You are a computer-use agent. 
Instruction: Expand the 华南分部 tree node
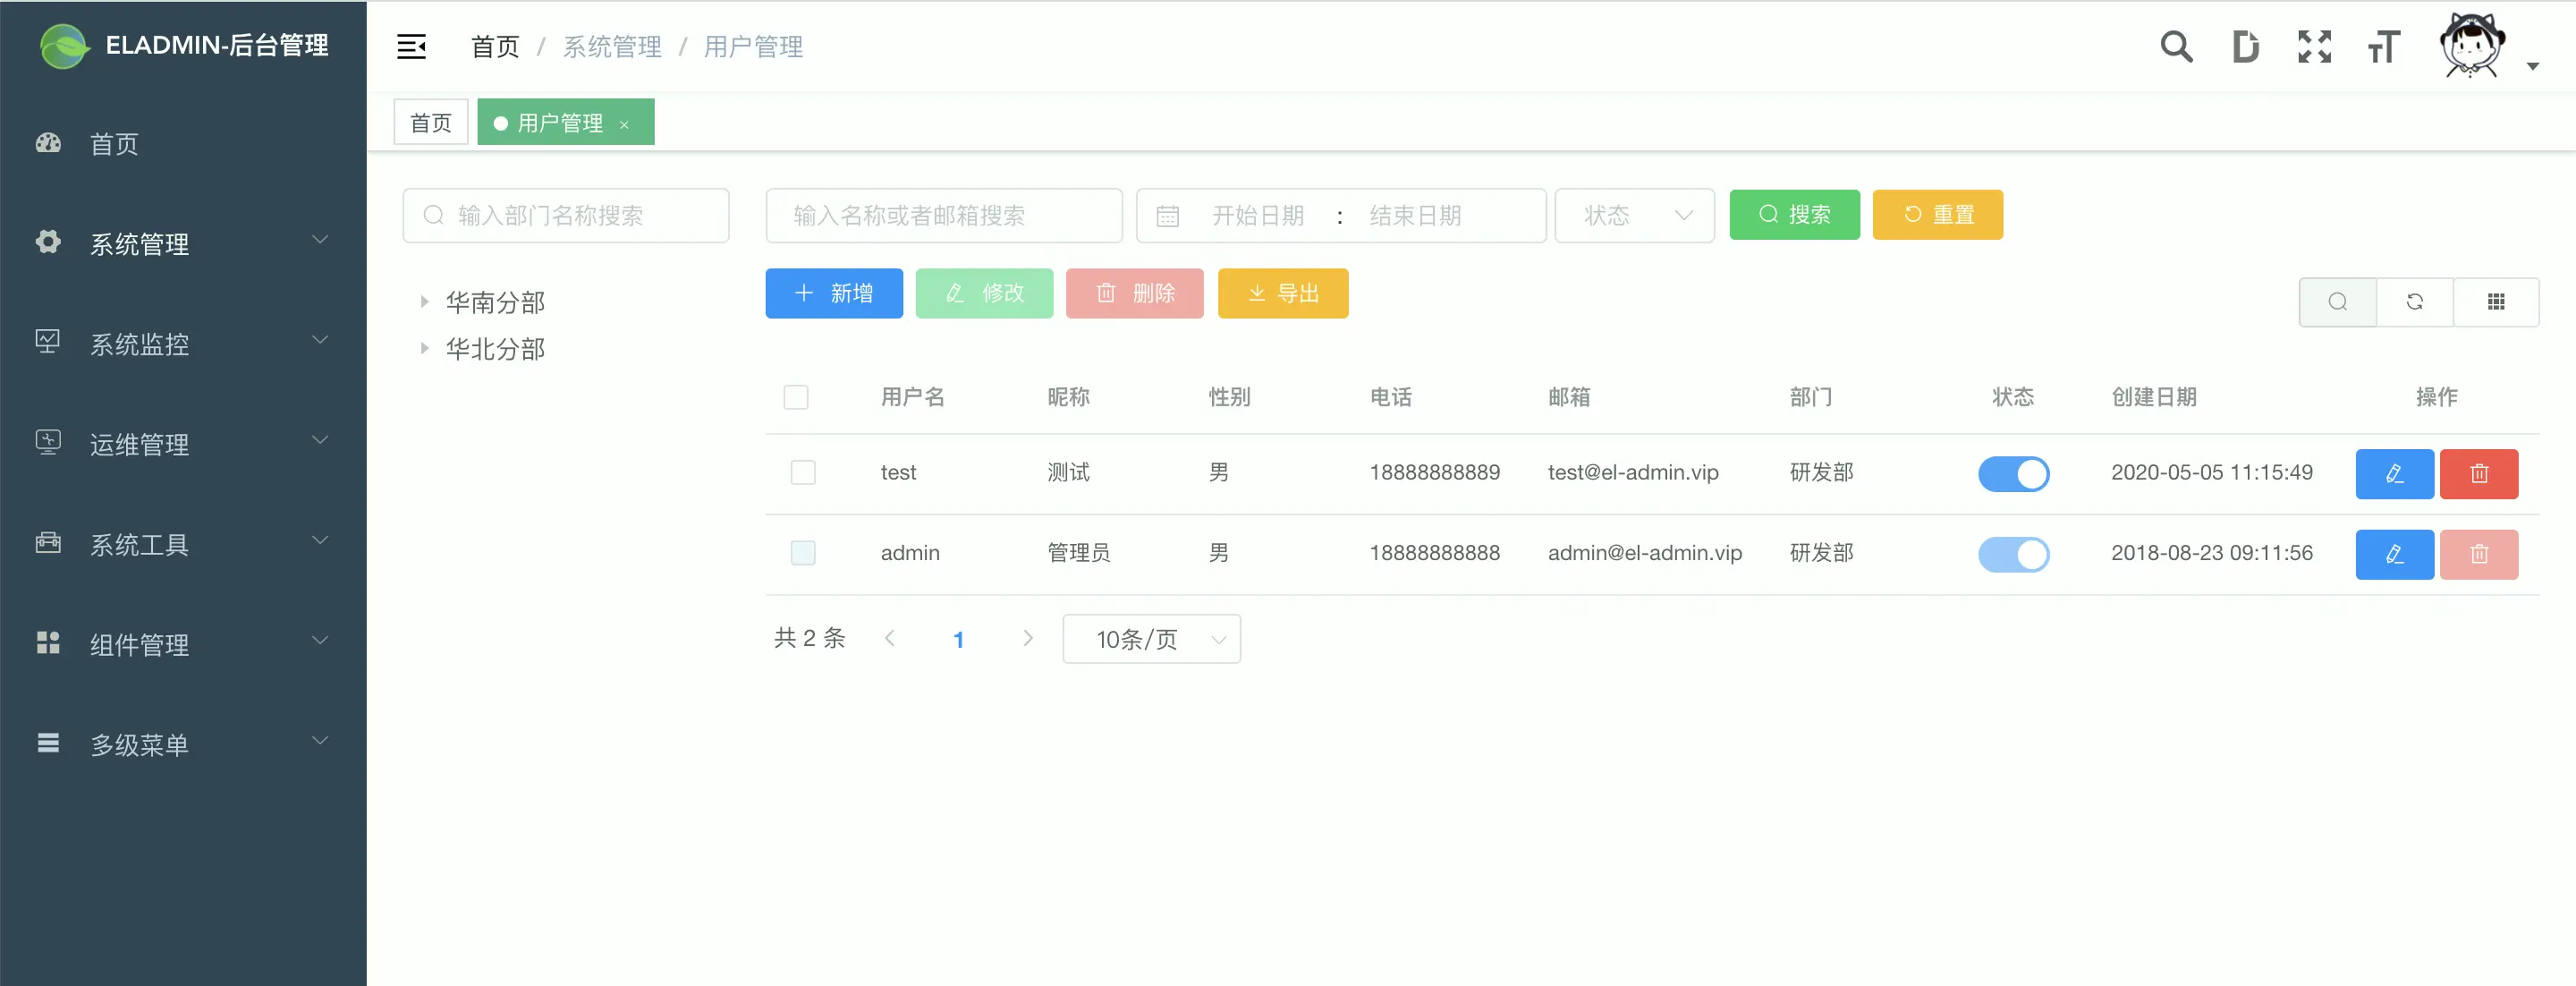pyautogui.click(x=424, y=301)
